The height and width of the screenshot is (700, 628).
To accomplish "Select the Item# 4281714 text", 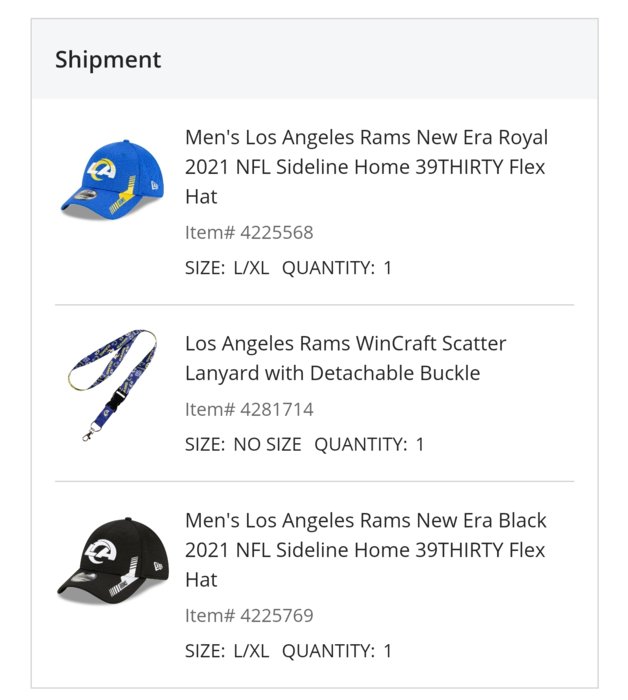I will (x=249, y=409).
